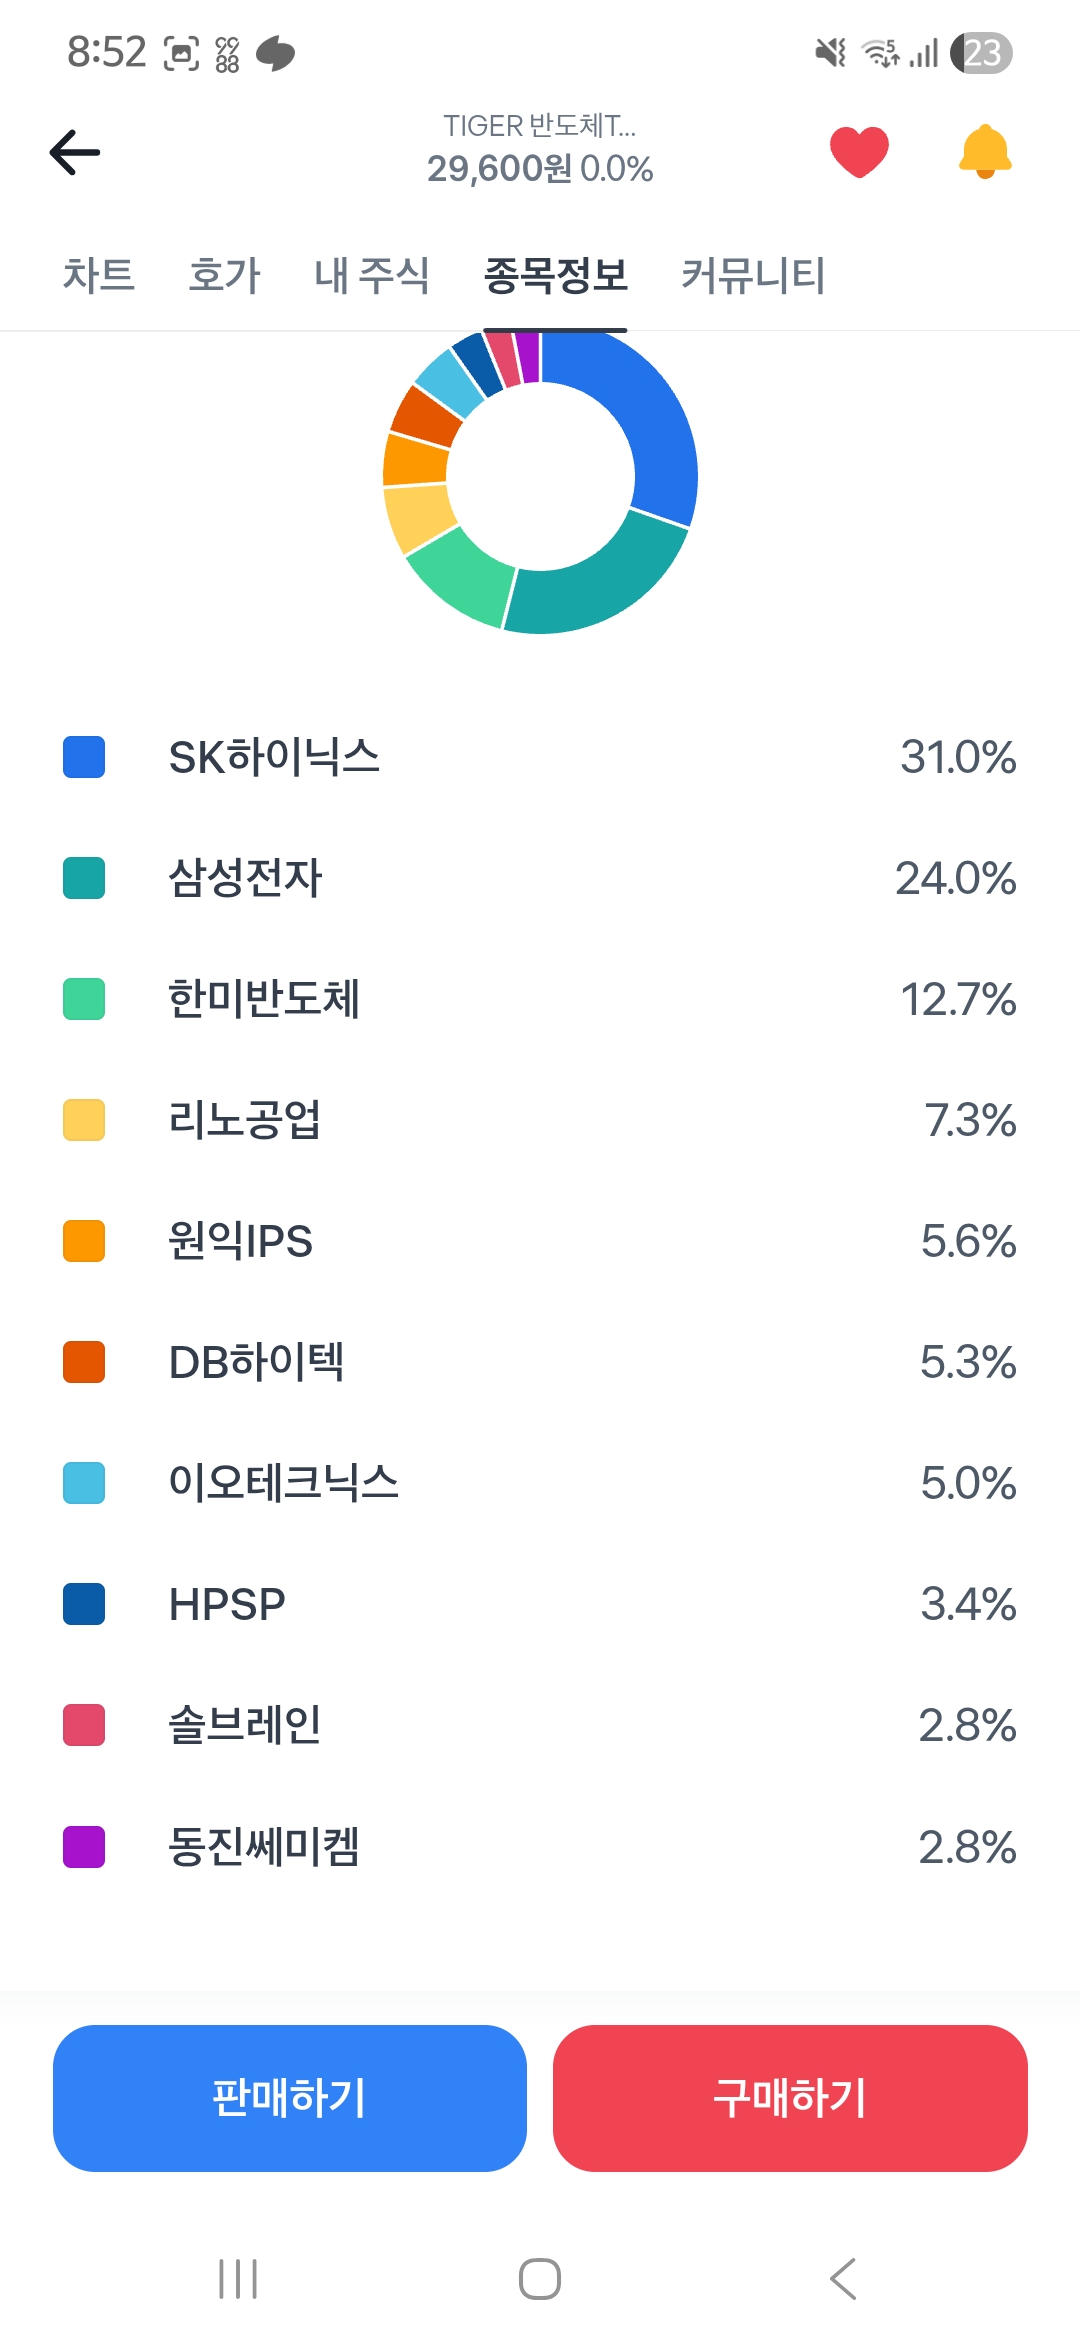The height and width of the screenshot is (2340, 1080).
Task: Tap the blue SK하이닉스 color swatch
Action: [84, 757]
